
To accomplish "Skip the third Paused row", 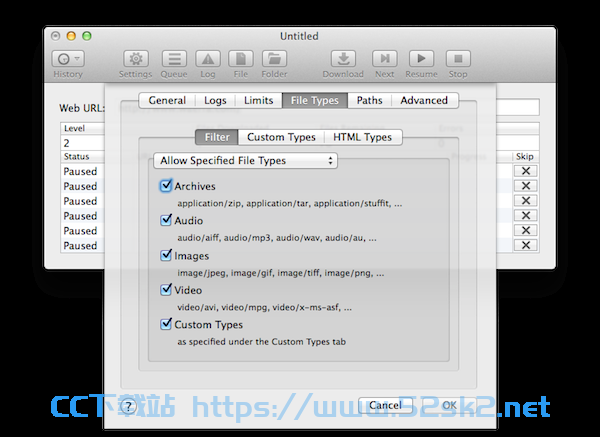I will click(526, 201).
